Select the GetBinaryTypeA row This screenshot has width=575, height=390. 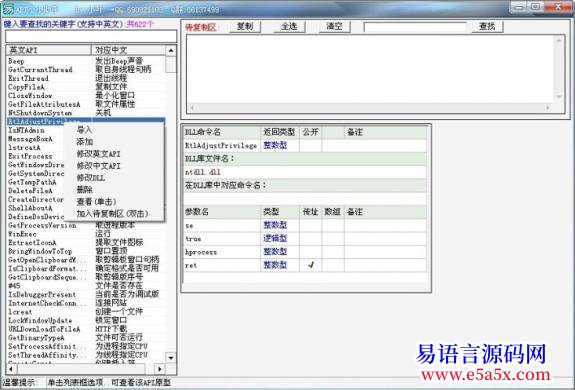86,338
